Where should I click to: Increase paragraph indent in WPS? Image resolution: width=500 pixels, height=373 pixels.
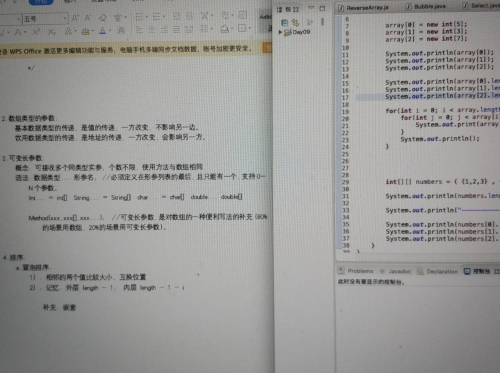point(189,16)
